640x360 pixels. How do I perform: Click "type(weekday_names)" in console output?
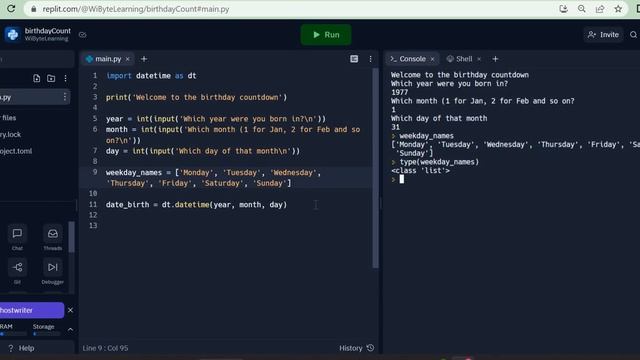coord(439,162)
